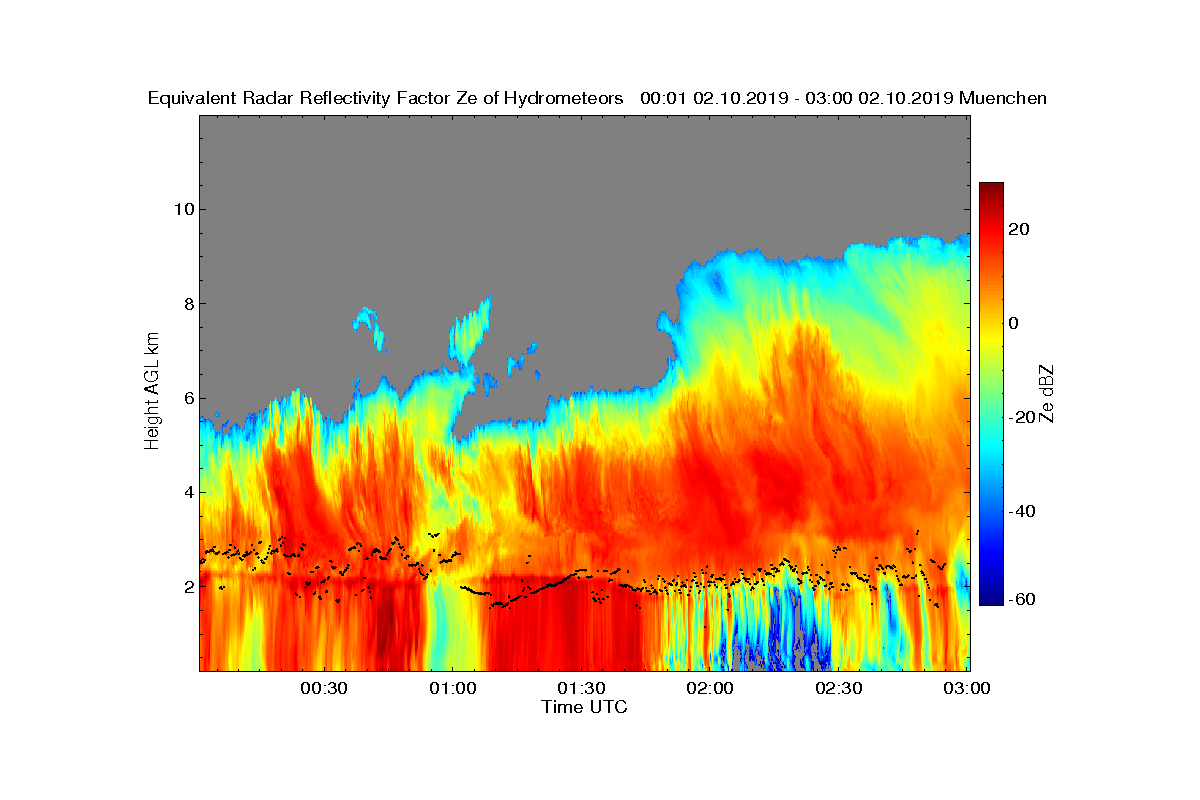This screenshot has height=800, width=1200.
Task: Click the colorbar tick label '0'
Action: 1015,323
